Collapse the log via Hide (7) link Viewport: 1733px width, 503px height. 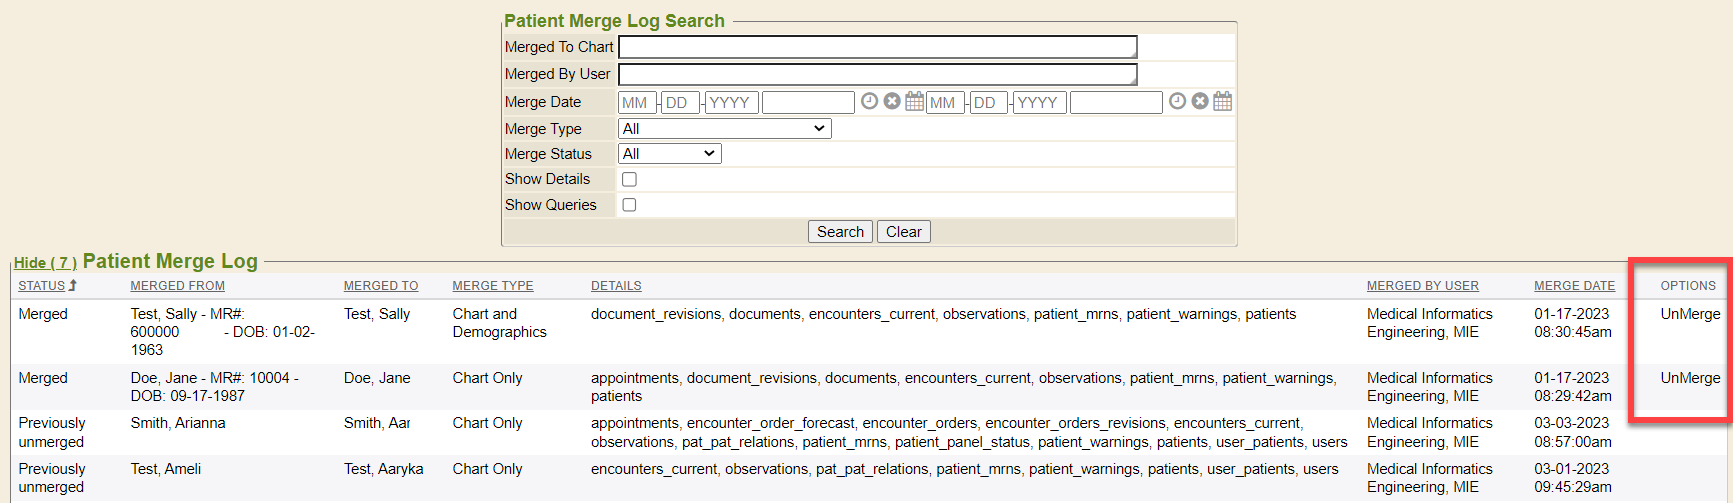point(45,263)
